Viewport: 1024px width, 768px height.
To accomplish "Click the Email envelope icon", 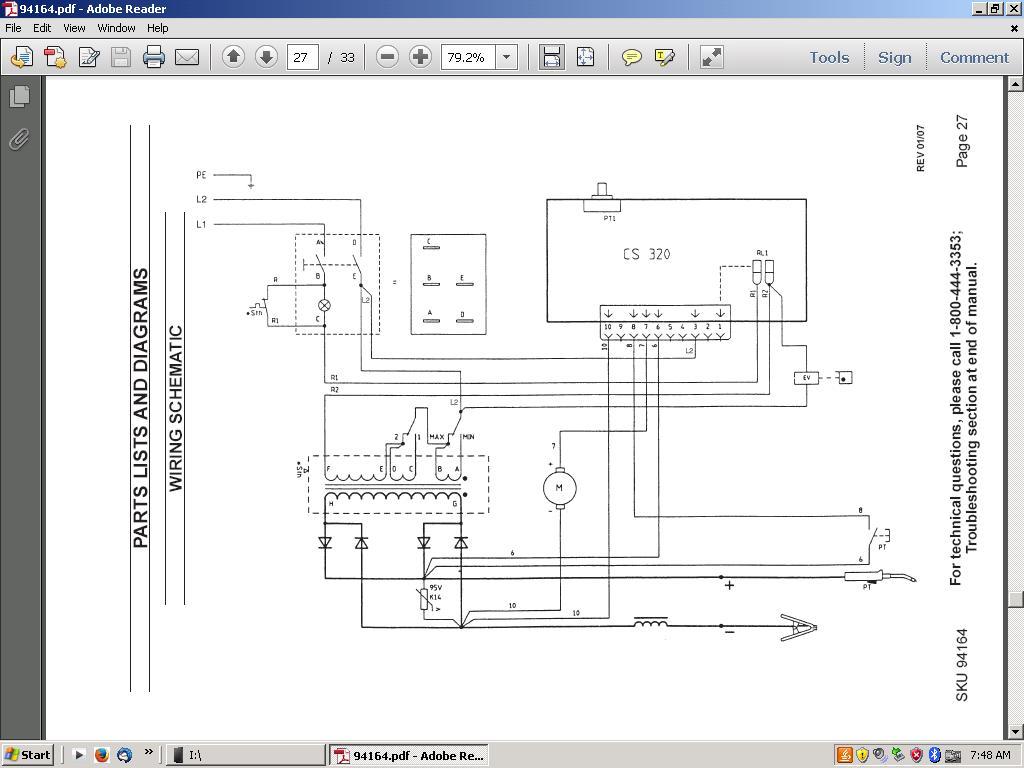I will point(187,57).
